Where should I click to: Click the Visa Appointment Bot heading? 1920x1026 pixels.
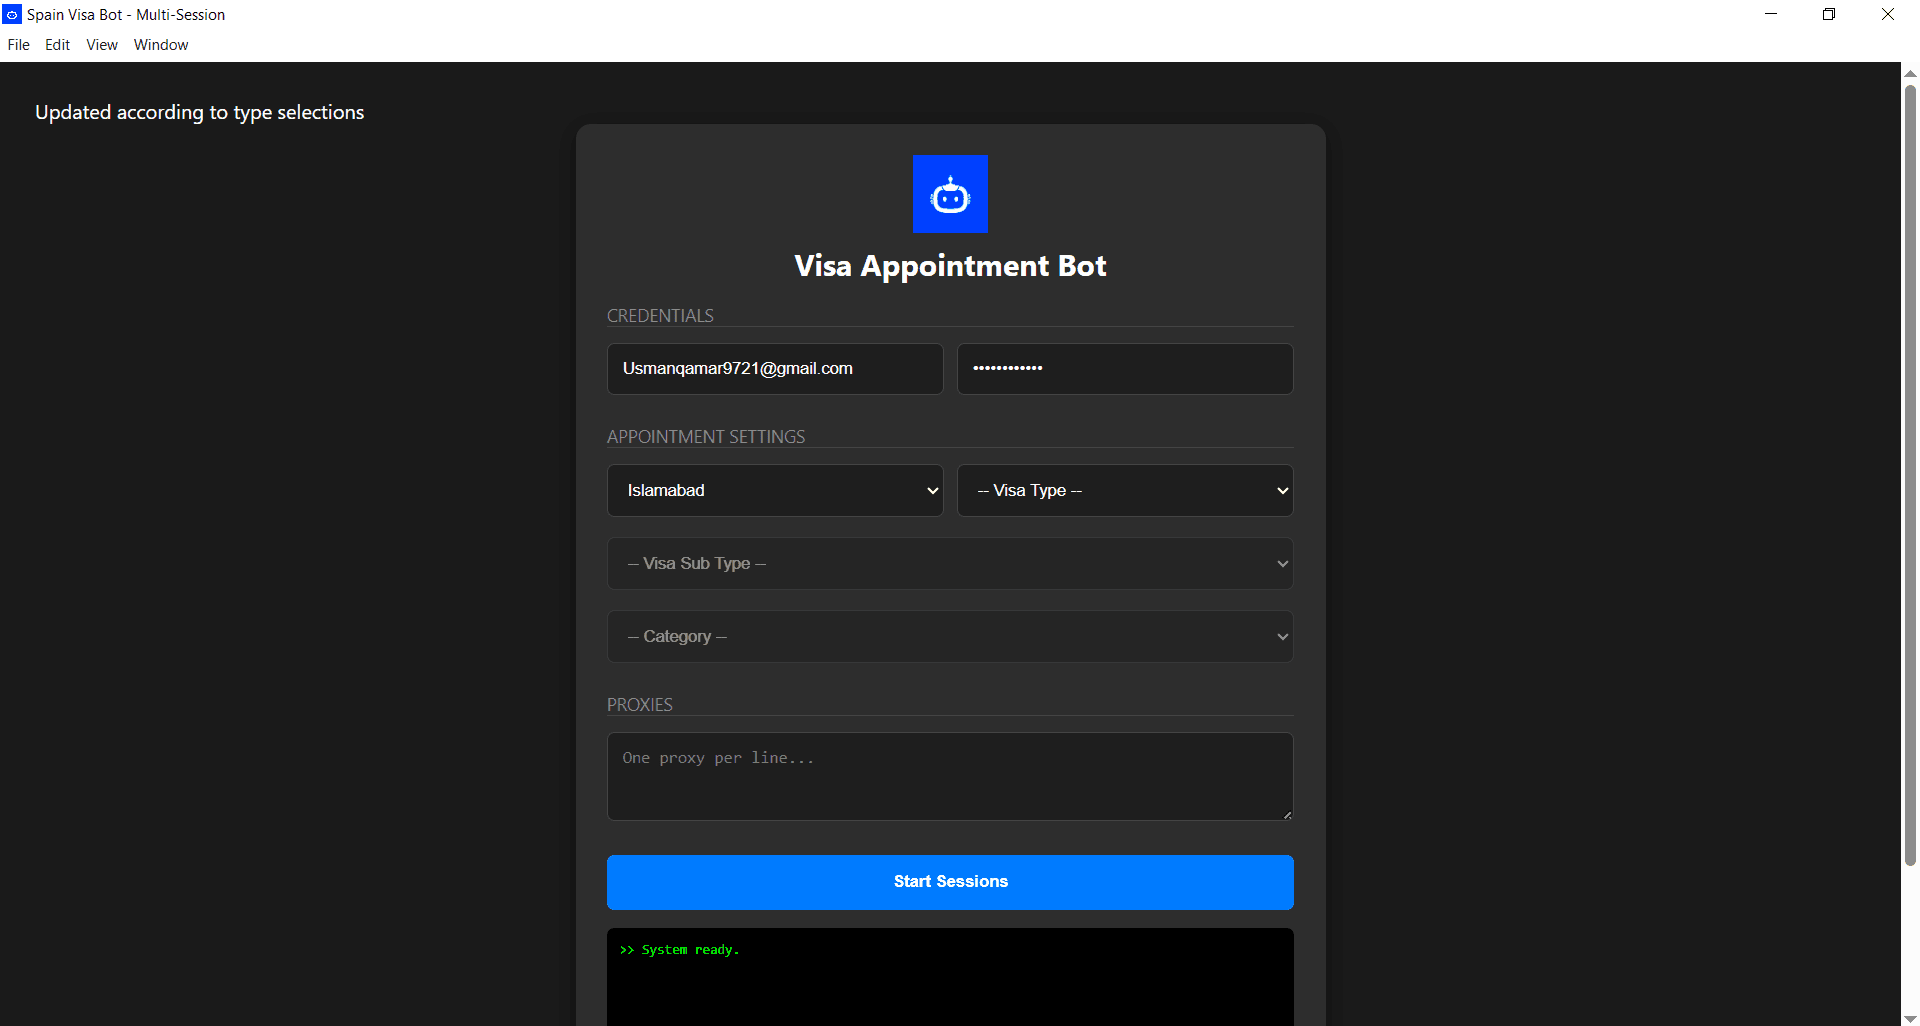click(950, 266)
